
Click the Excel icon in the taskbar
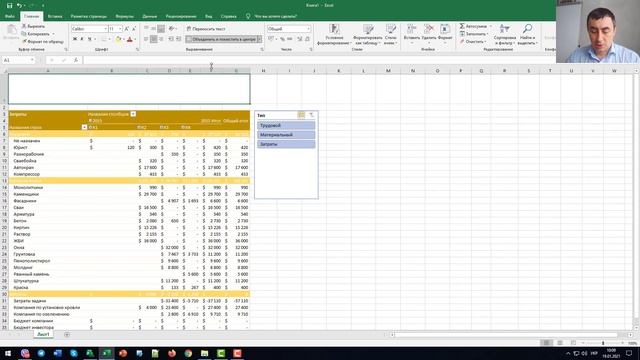pyautogui.click(x=107, y=353)
